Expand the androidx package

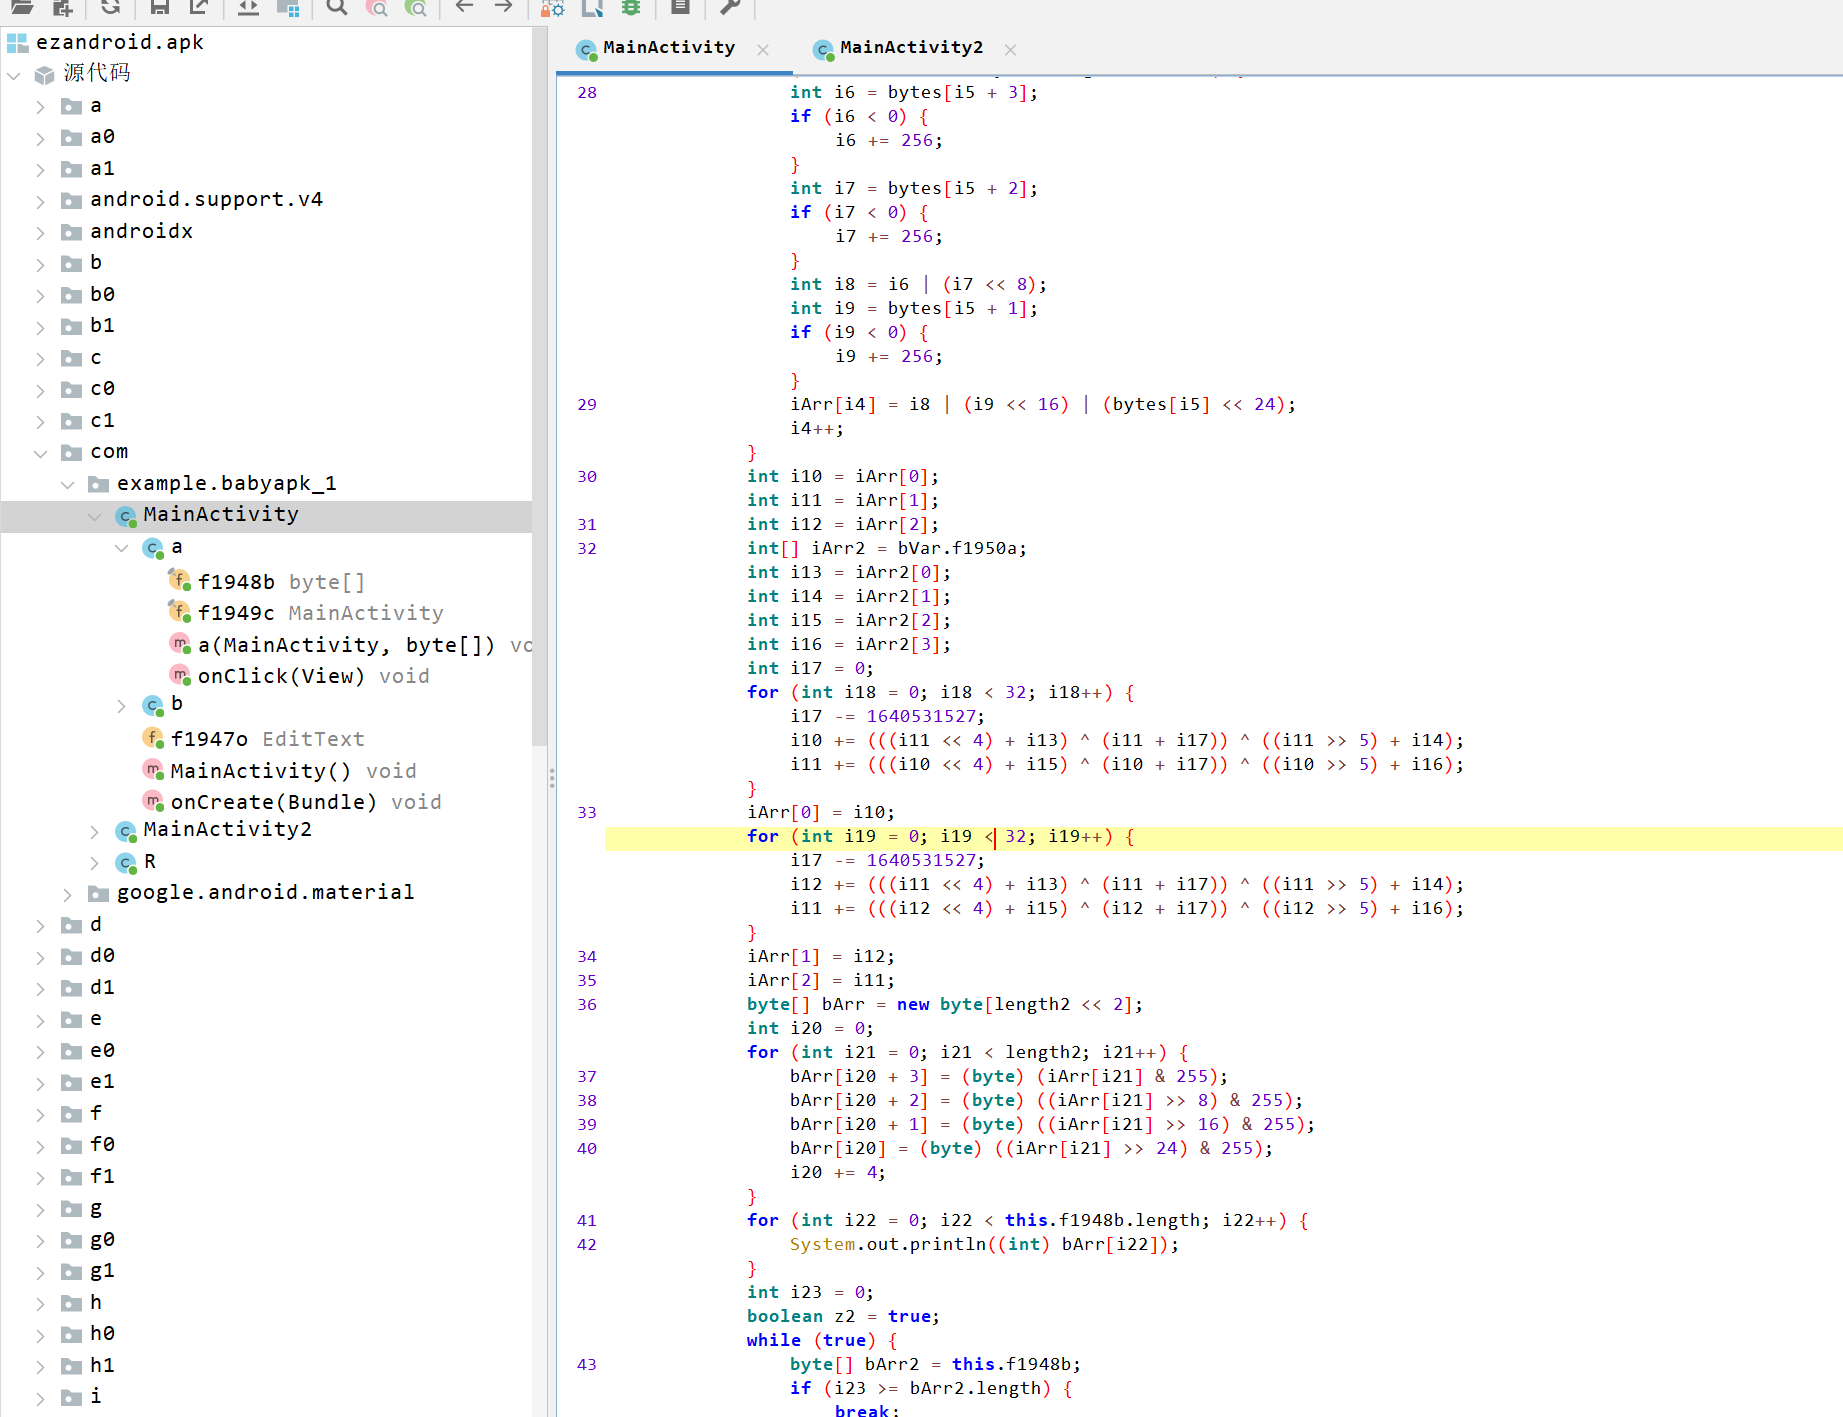coord(40,233)
